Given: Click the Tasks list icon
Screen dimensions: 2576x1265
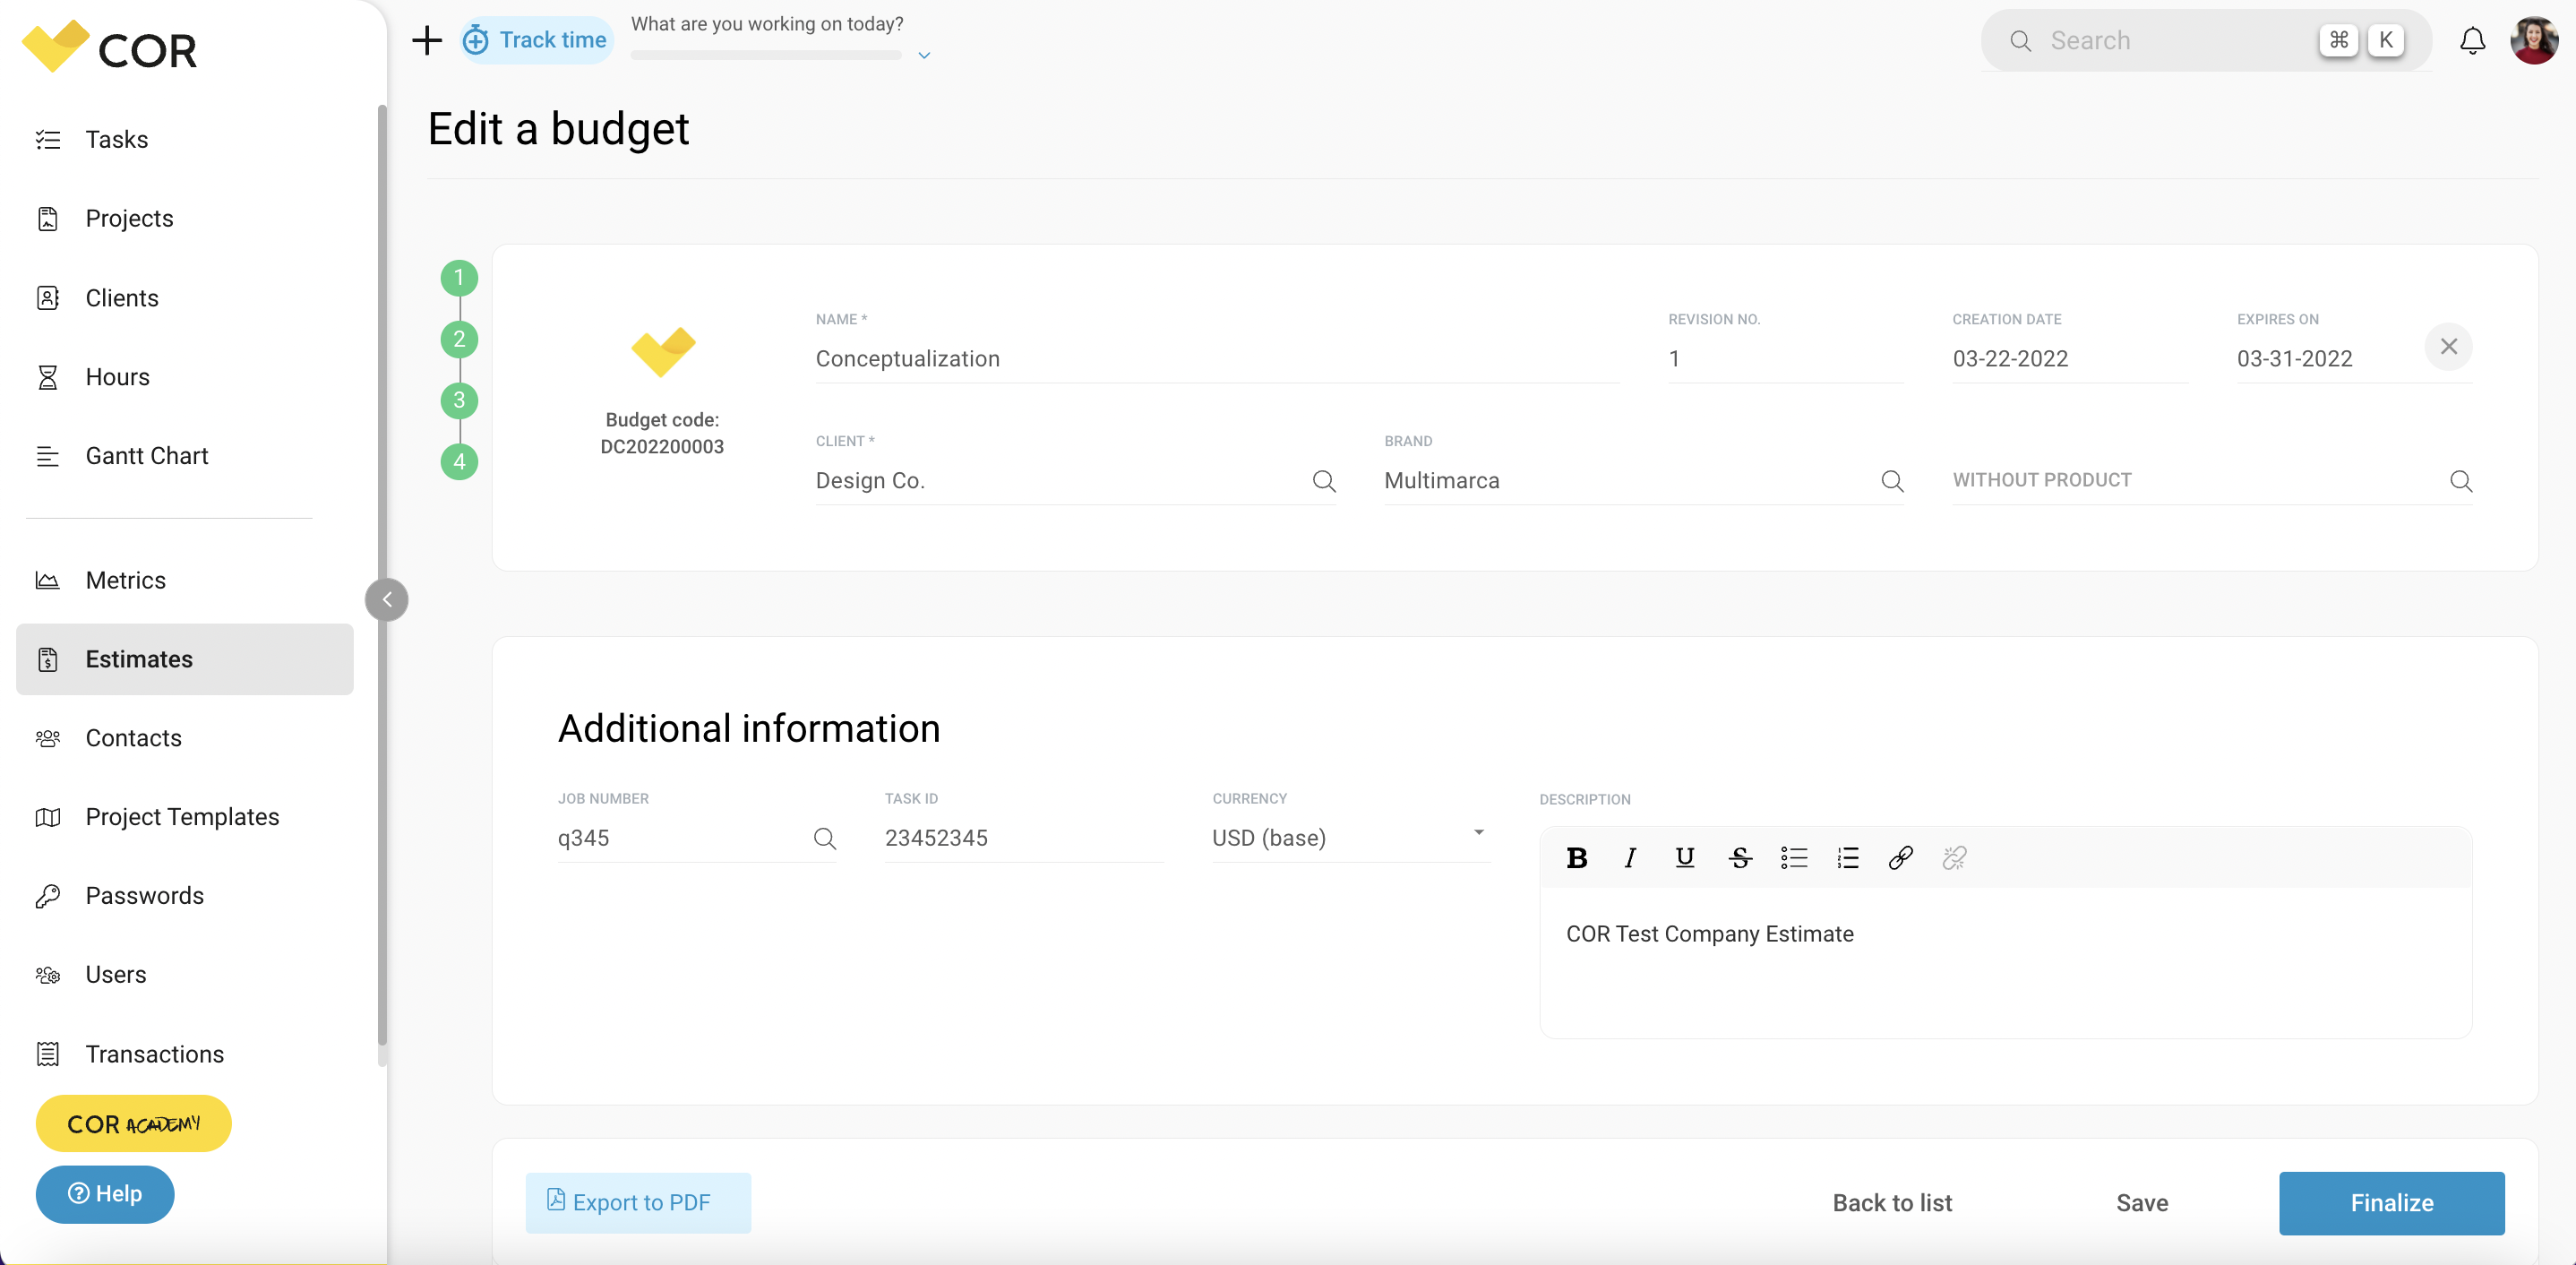Looking at the screenshot, I should point(48,139).
